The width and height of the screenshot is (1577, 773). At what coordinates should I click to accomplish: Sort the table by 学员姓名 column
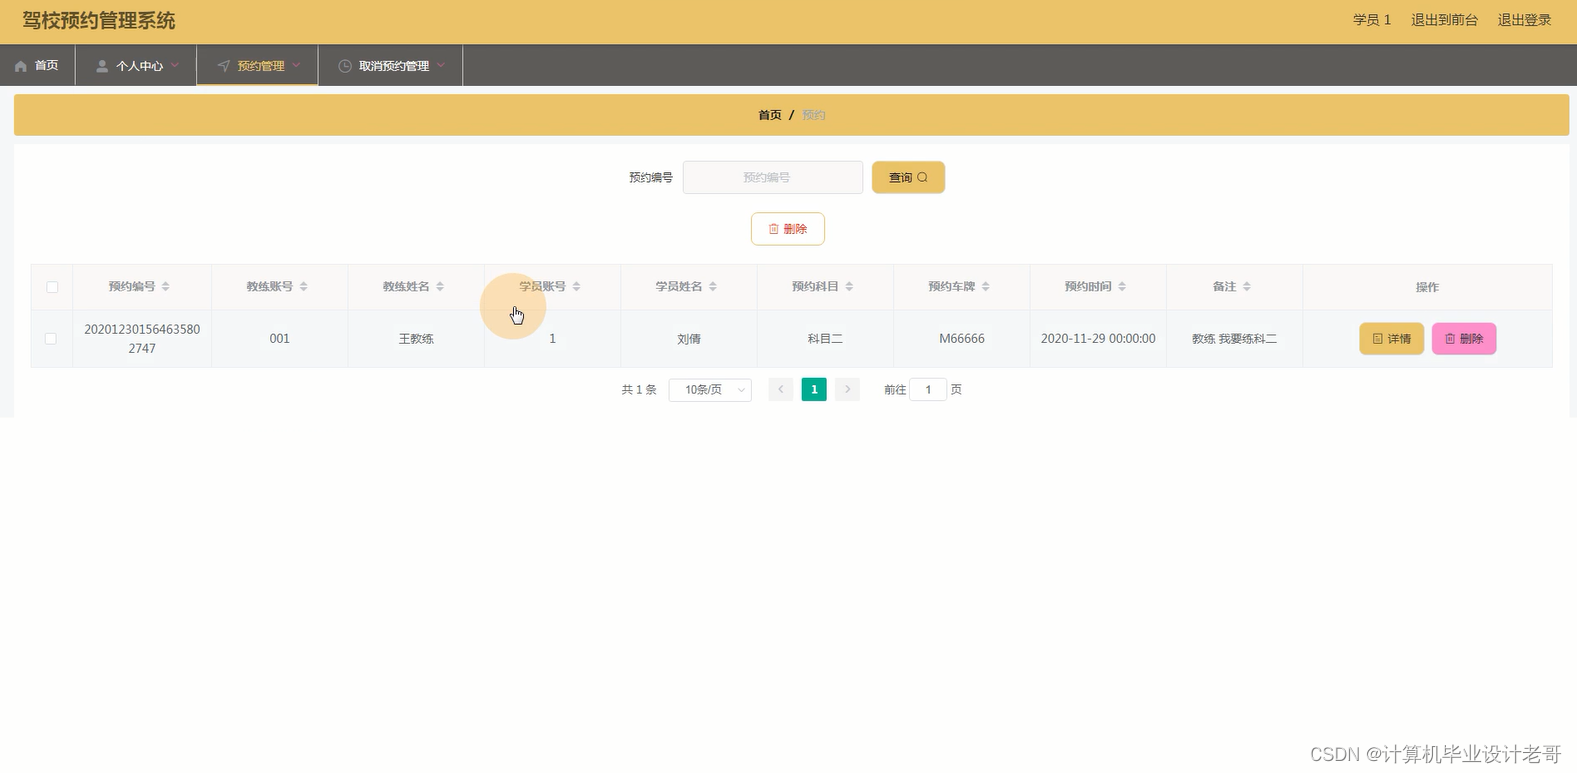coord(712,287)
